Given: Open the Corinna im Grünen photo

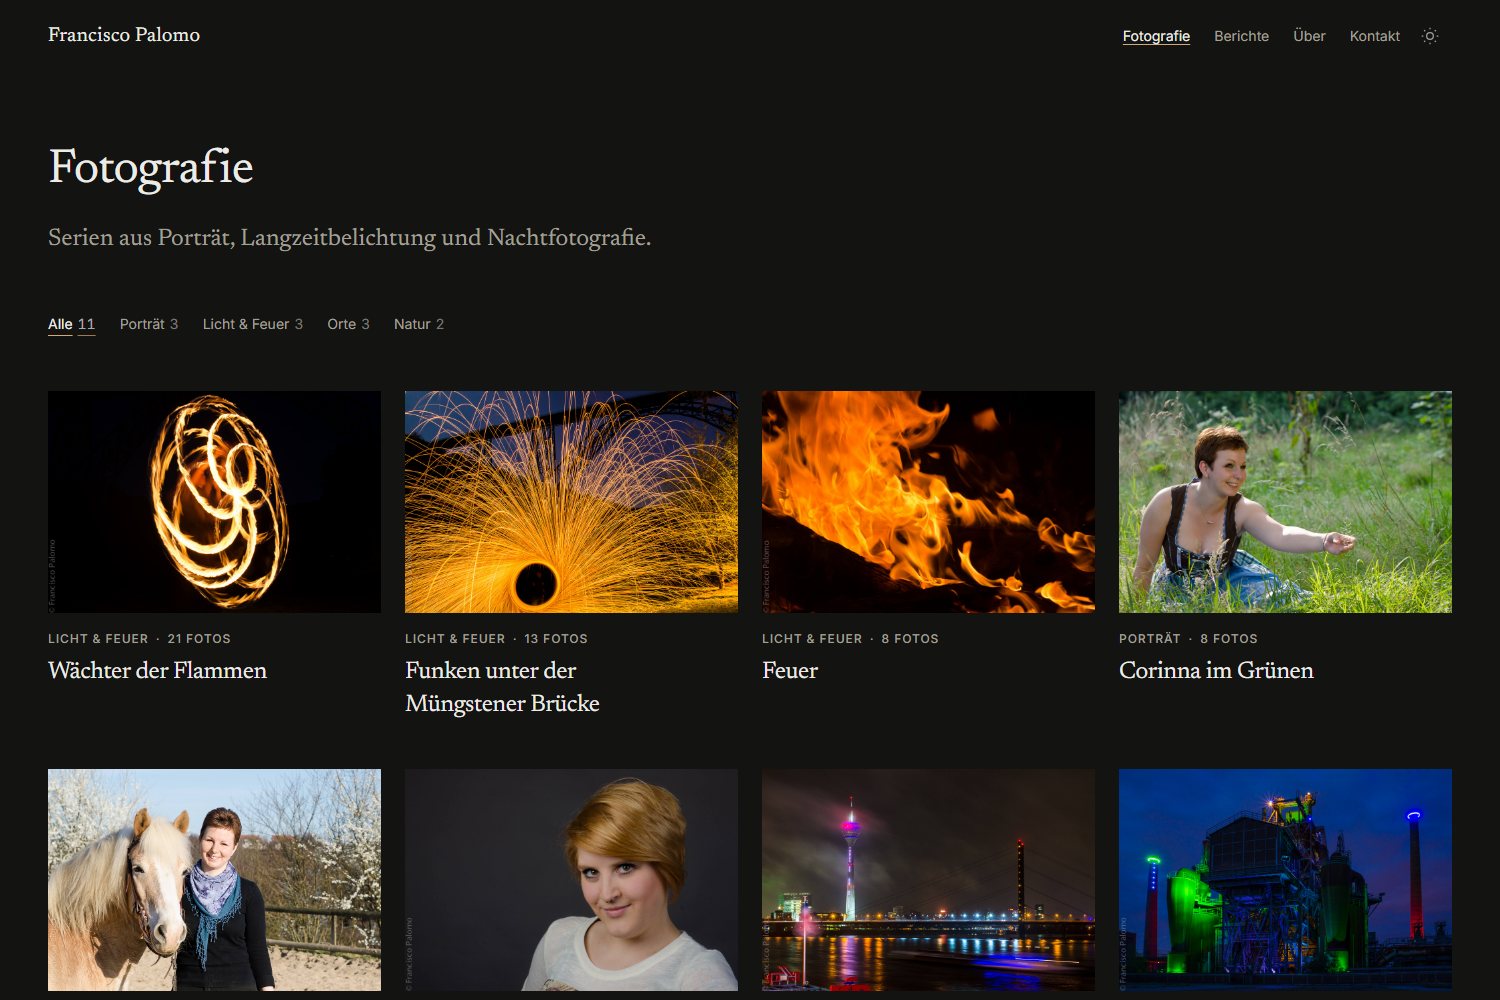Looking at the screenshot, I should [x=1285, y=502].
